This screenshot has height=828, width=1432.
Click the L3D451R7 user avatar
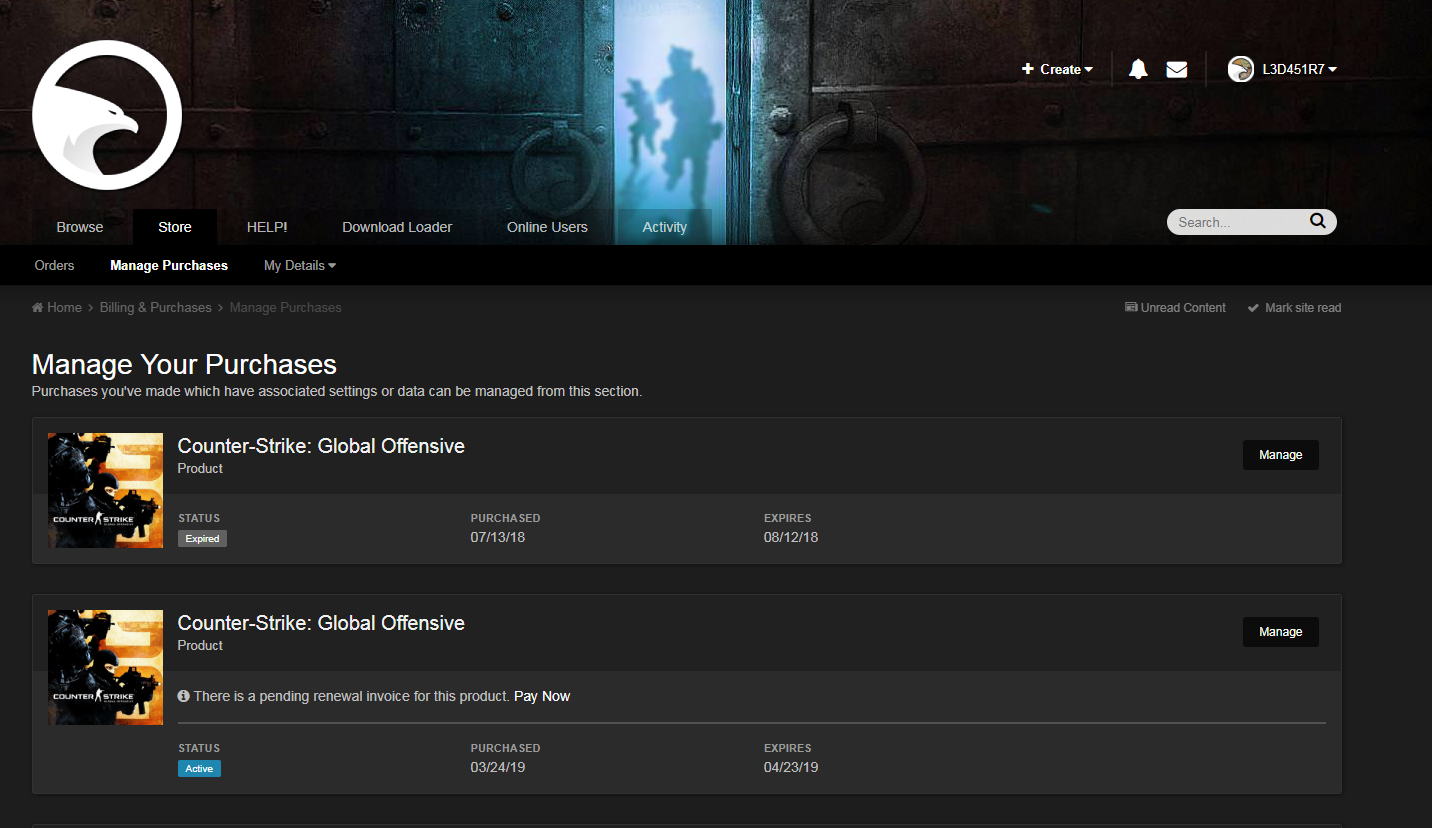tap(1241, 69)
